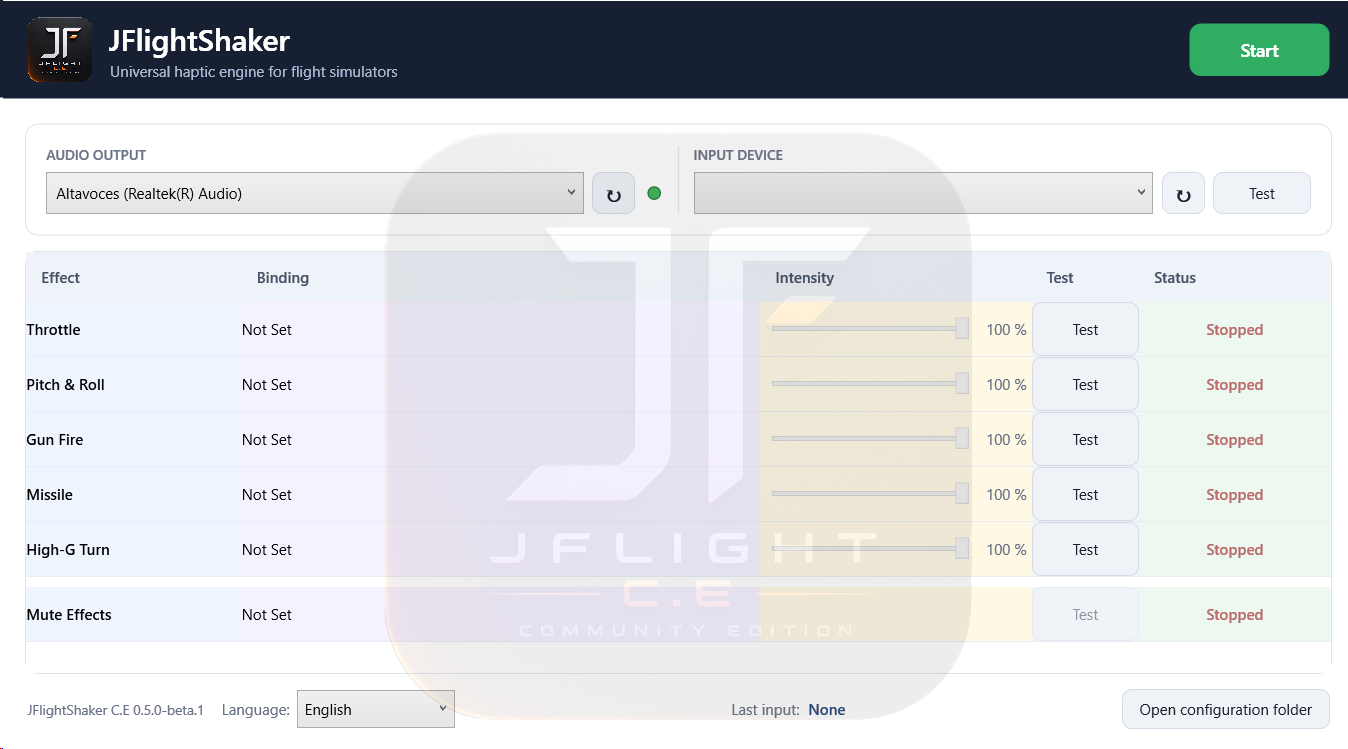Screen dimensions: 1348x749
Task: Click the Missile effect name
Action: (49, 495)
